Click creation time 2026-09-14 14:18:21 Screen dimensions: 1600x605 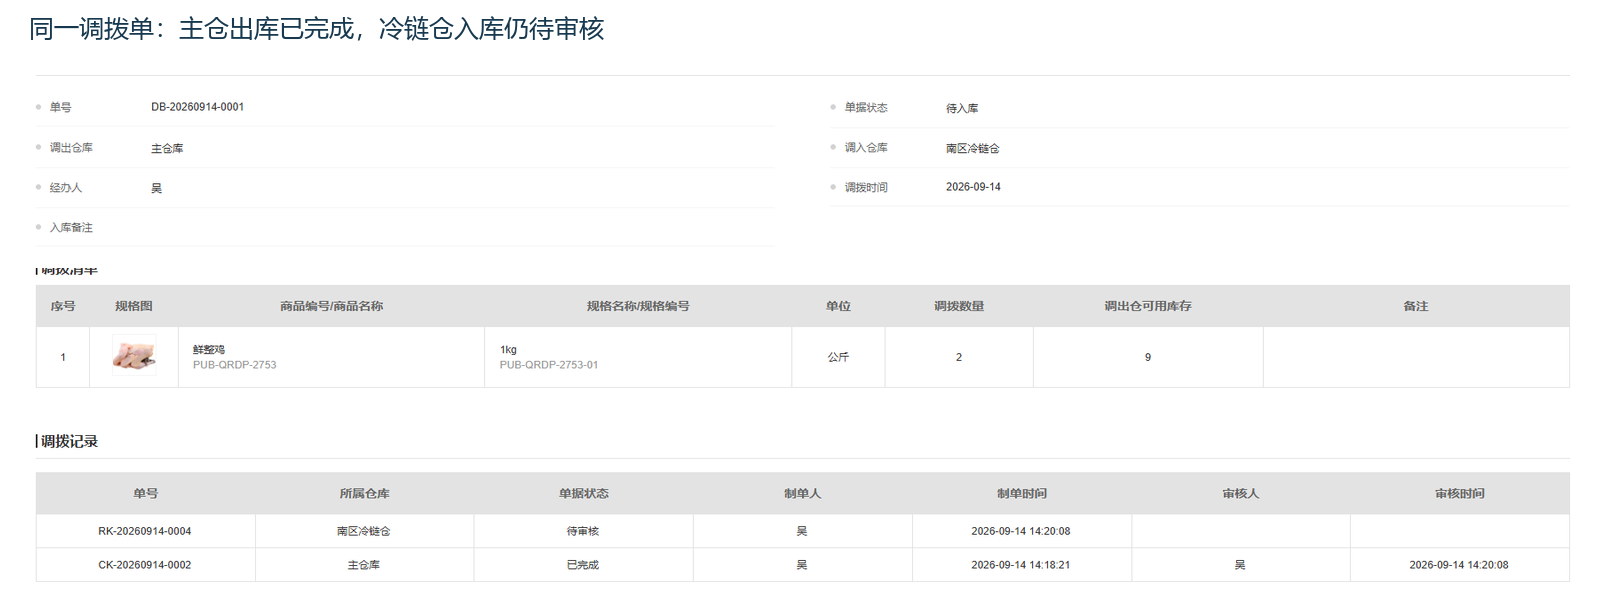pyautogui.click(x=1021, y=565)
